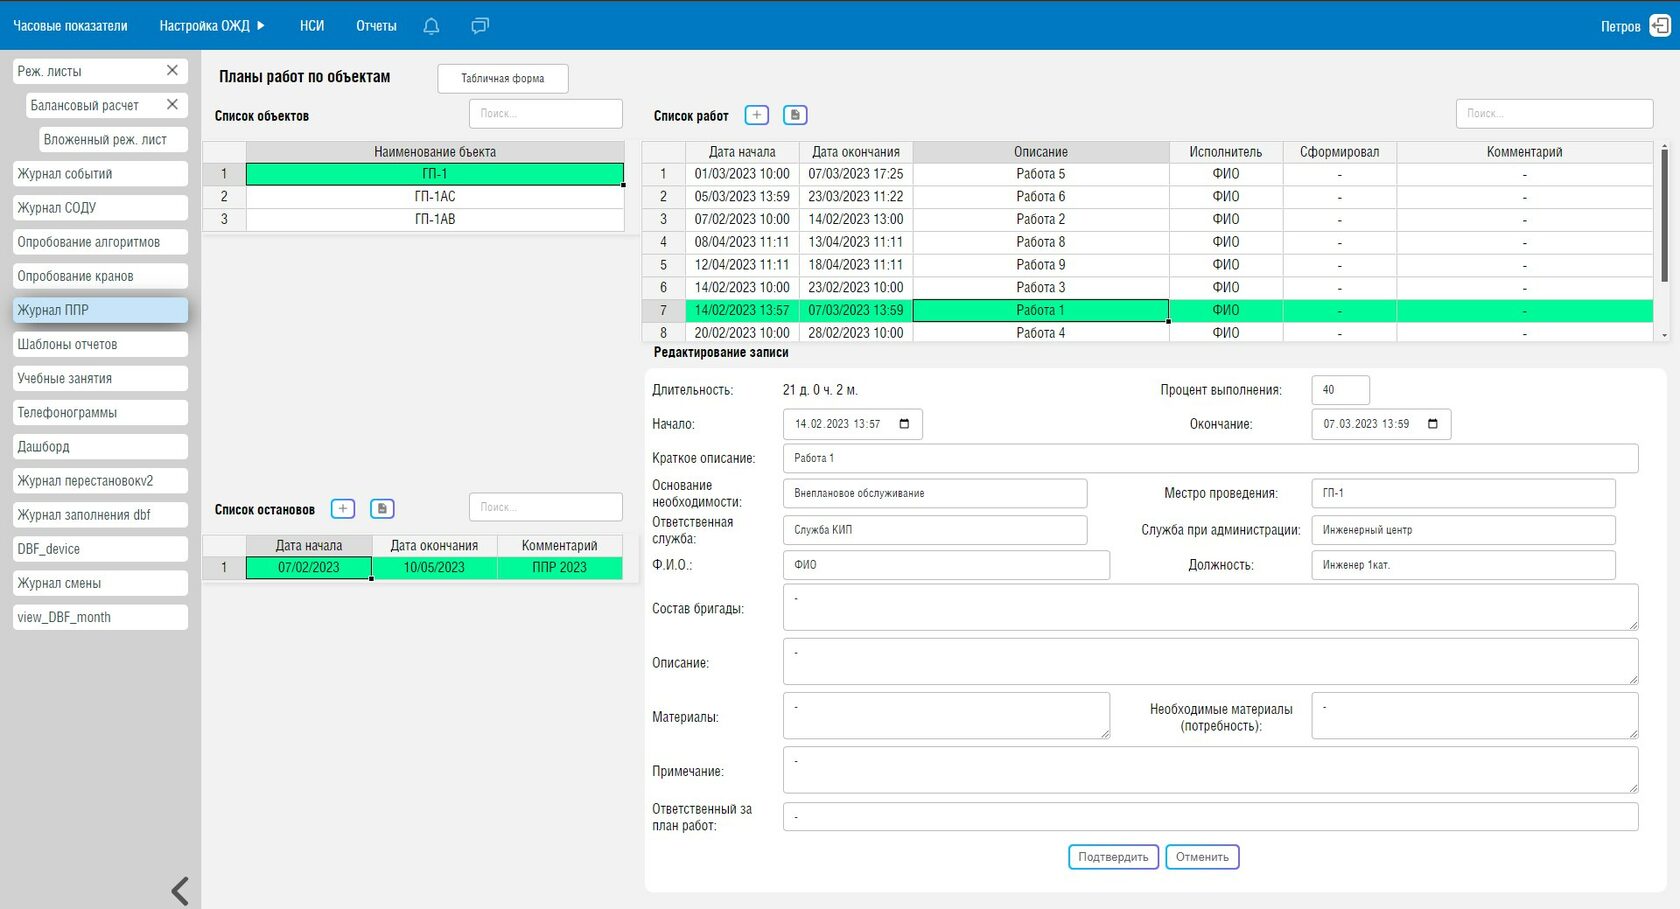Close the Реж. листы item

coord(172,70)
